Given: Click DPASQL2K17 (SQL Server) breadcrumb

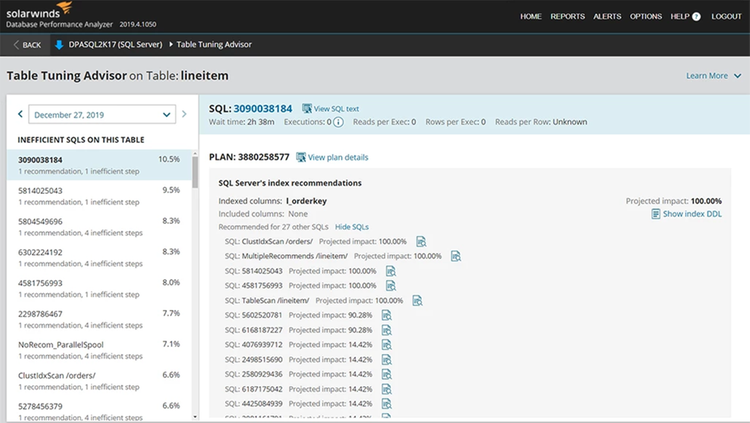Looking at the screenshot, I should pyautogui.click(x=115, y=45).
